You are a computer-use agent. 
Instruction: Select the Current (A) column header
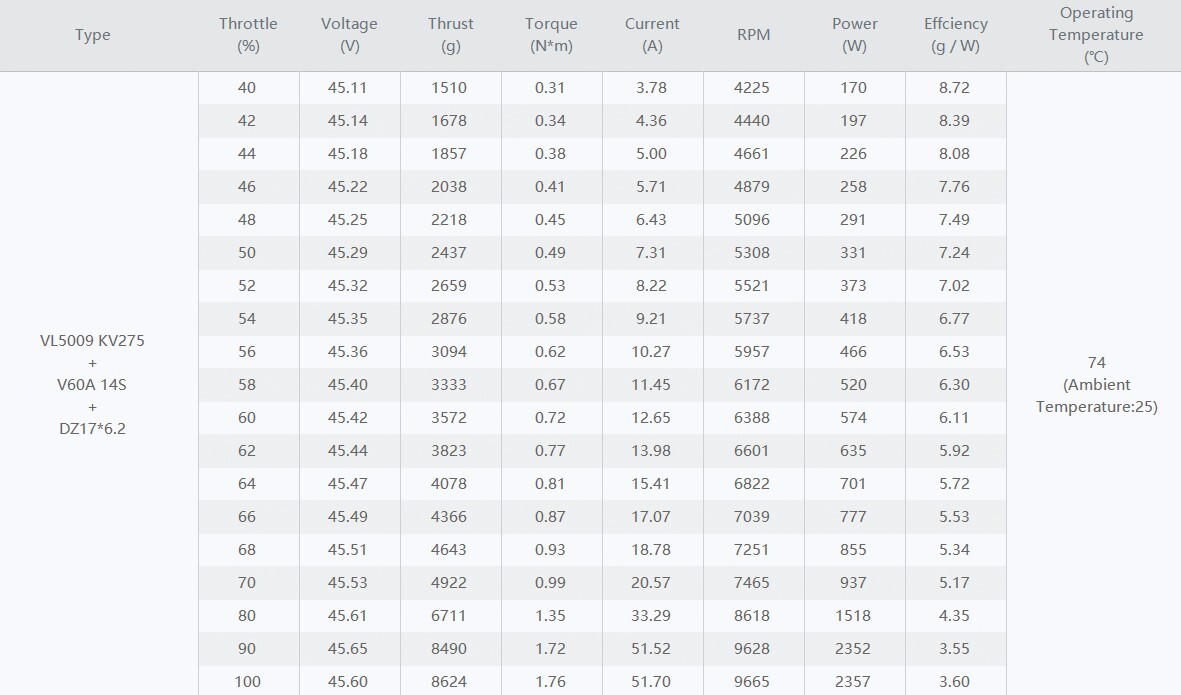pos(652,35)
